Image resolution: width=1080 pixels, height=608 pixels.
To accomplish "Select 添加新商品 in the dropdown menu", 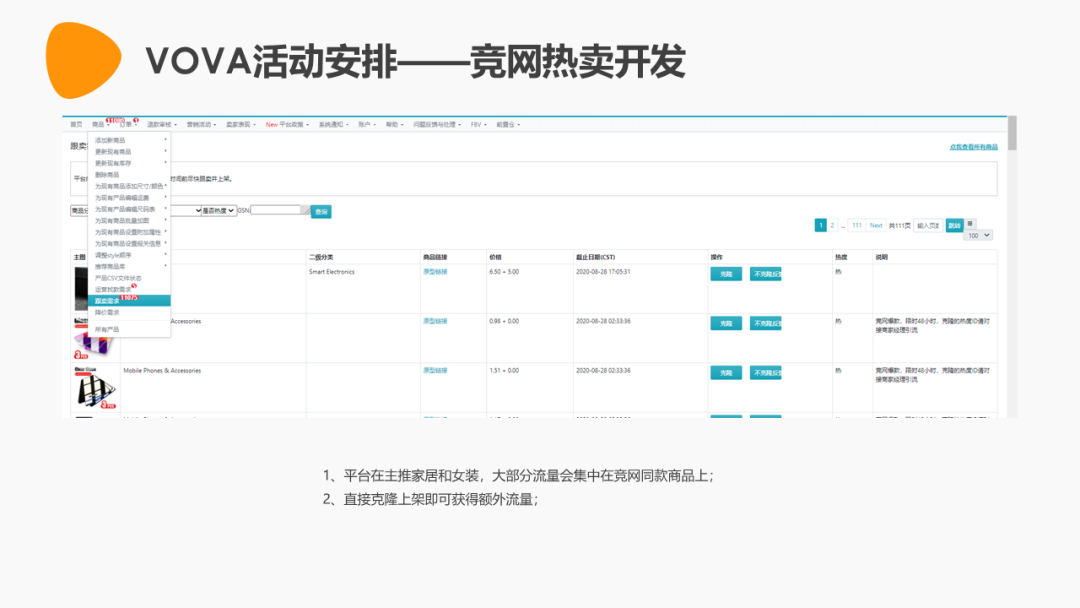I will coord(129,140).
